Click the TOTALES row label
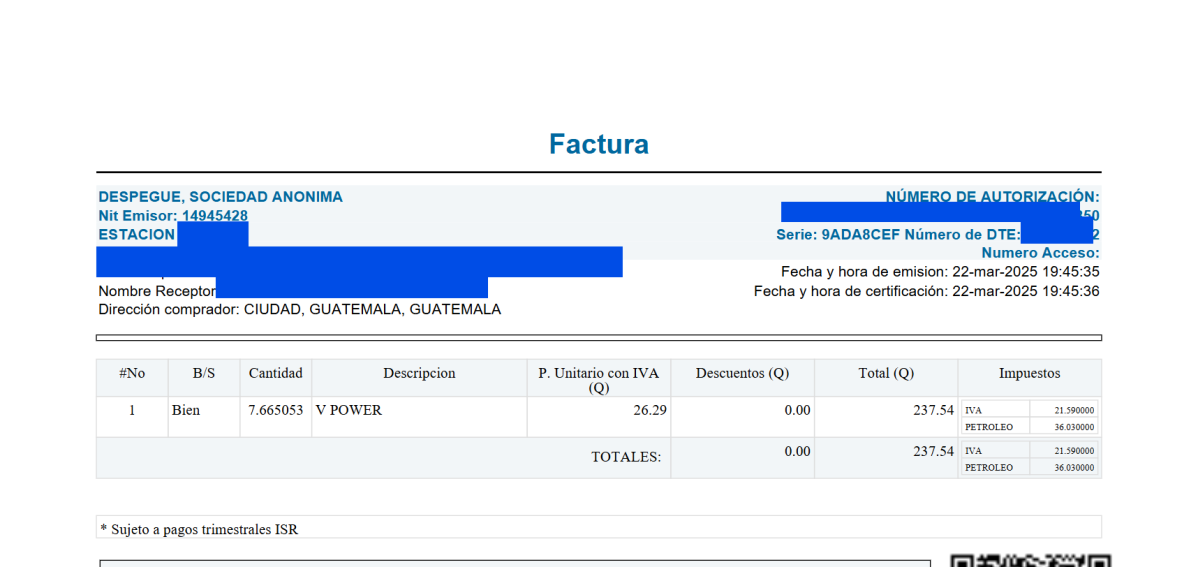Screen dimensions: 1198x567 [x=626, y=457]
